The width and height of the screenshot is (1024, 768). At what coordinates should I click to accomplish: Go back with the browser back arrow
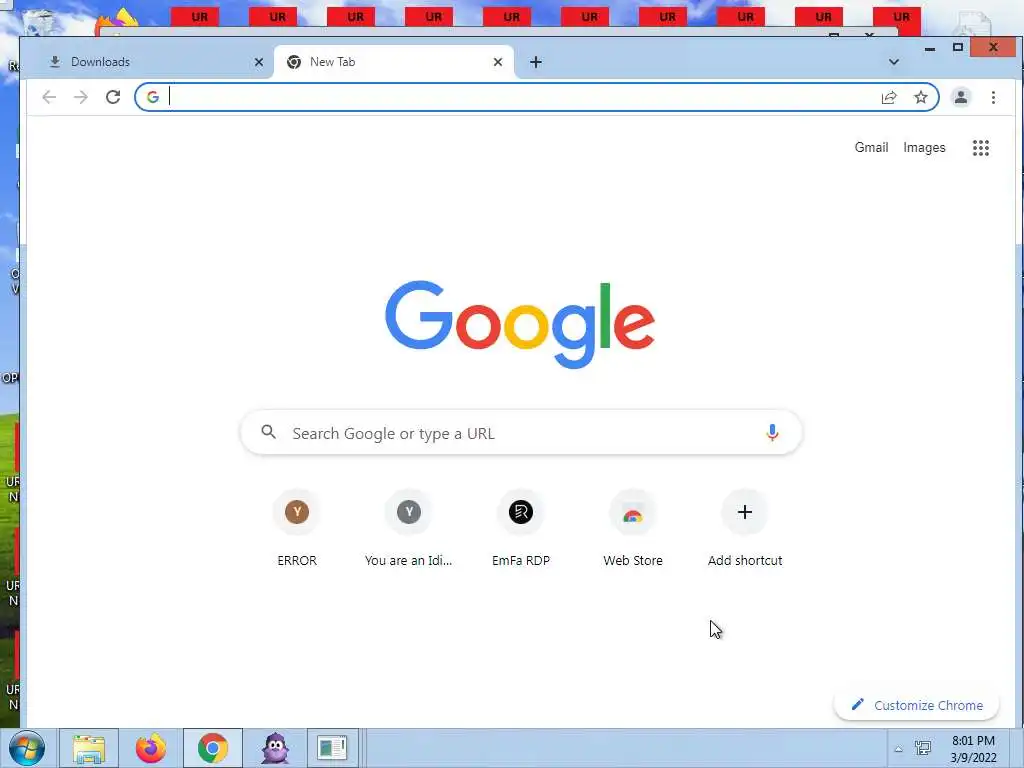[49, 97]
